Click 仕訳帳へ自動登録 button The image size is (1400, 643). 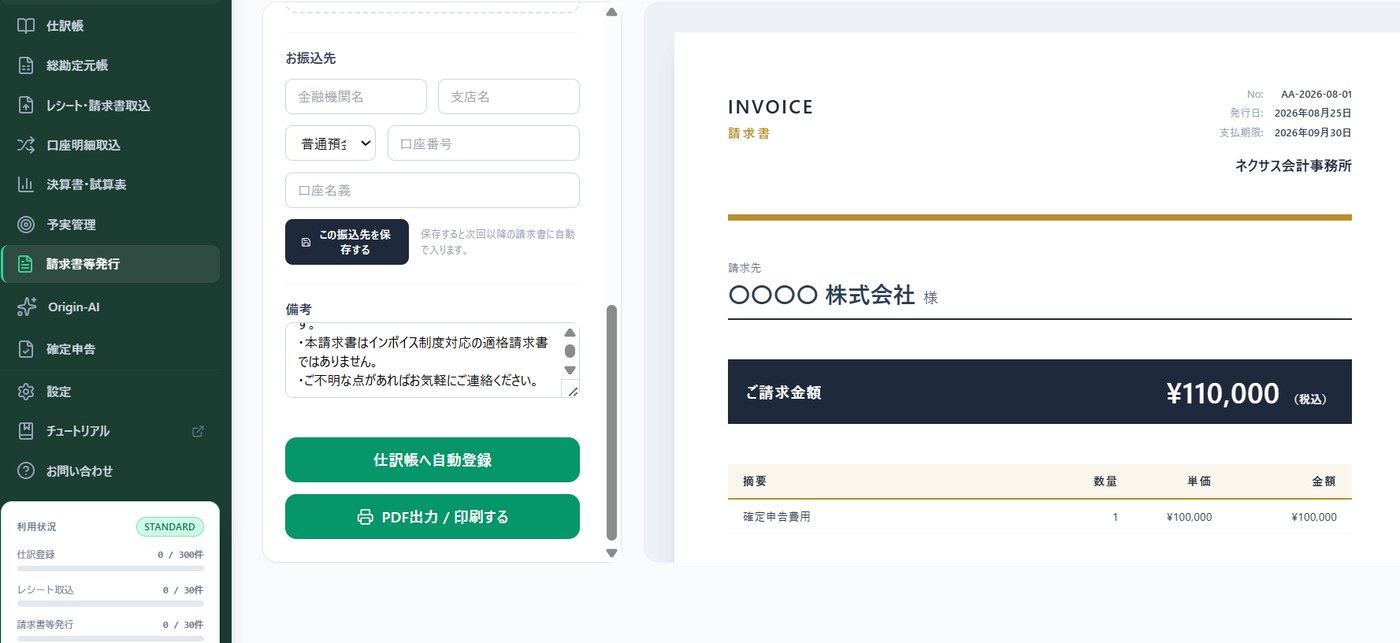pyautogui.click(x=432, y=460)
